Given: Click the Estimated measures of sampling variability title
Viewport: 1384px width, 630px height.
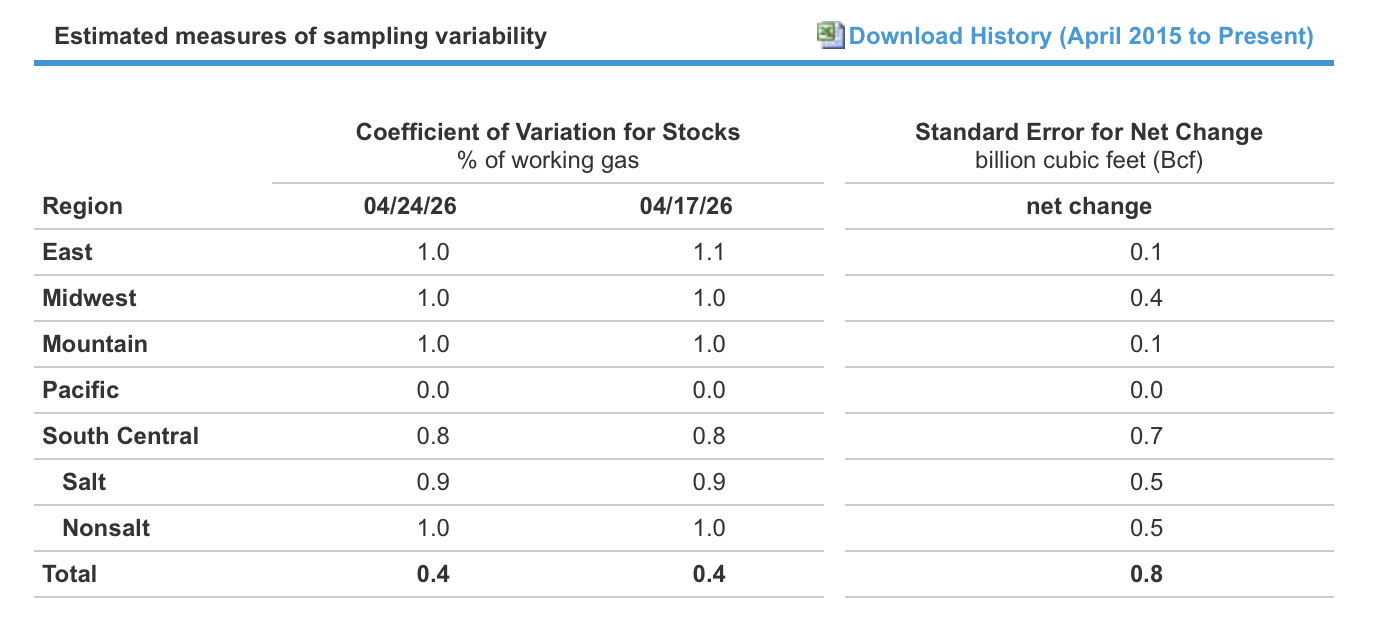Looking at the screenshot, I should (x=300, y=37).
